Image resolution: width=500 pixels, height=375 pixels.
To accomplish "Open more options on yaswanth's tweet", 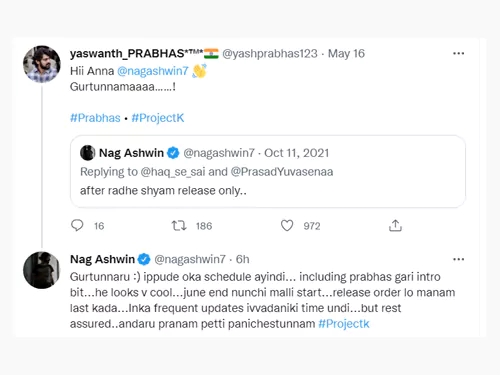I will 459,53.
